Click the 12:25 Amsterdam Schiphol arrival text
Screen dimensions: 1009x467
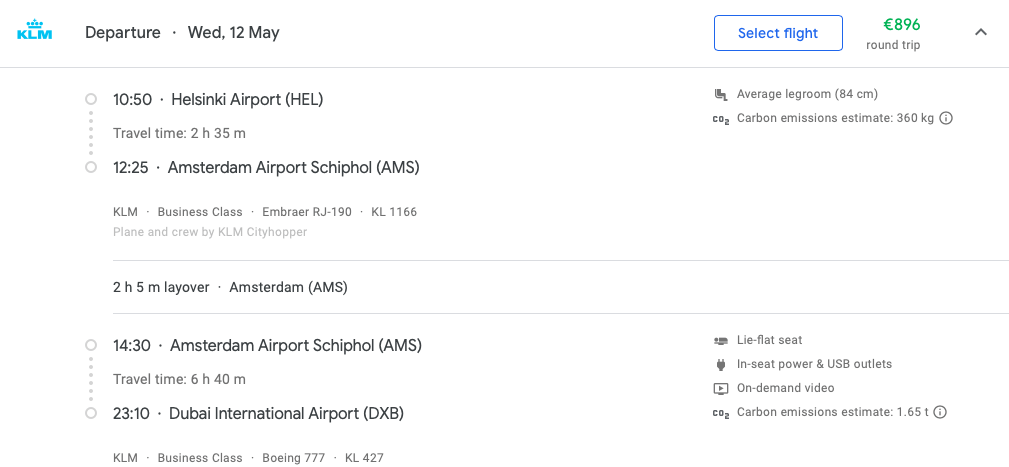266,168
